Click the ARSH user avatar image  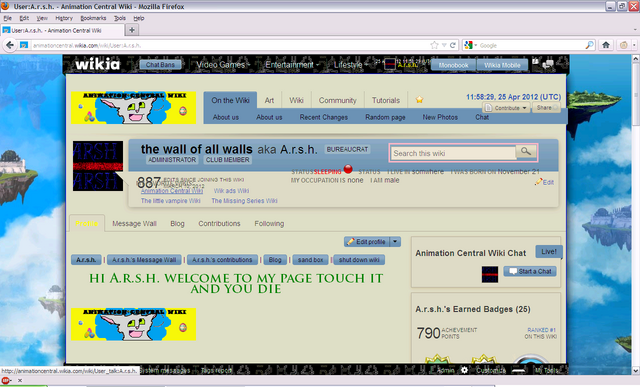point(98,166)
